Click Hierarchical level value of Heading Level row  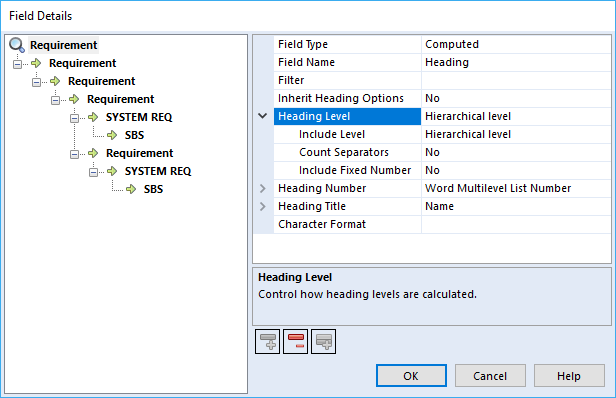[516, 116]
